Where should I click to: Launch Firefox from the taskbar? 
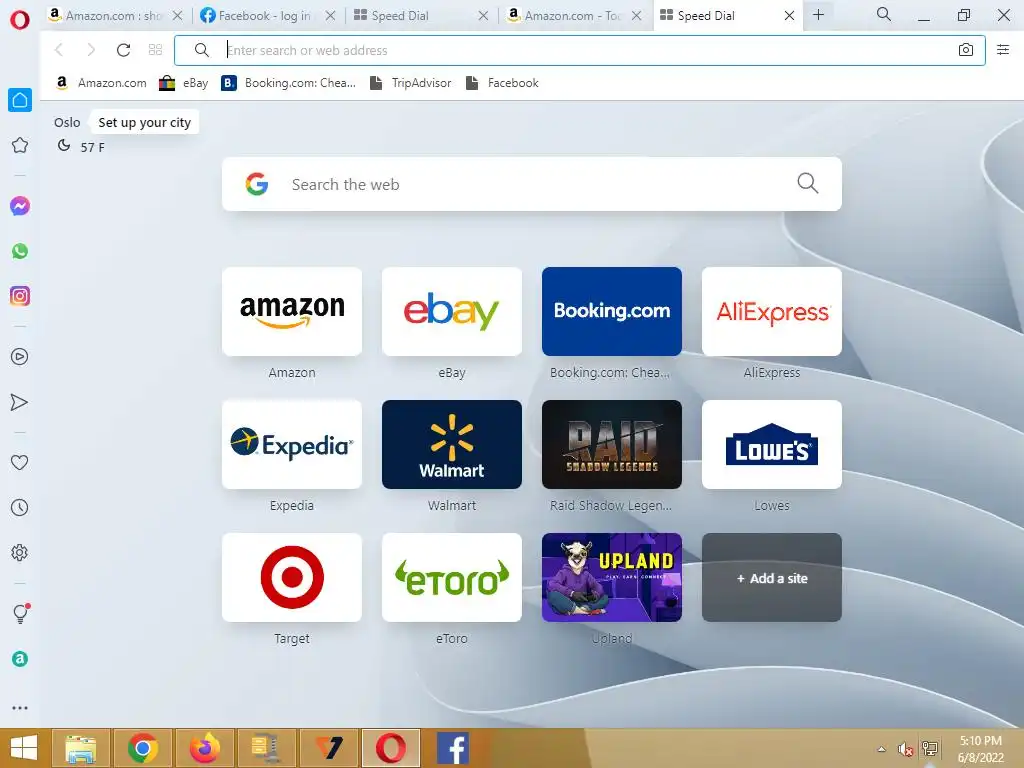click(x=204, y=748)
